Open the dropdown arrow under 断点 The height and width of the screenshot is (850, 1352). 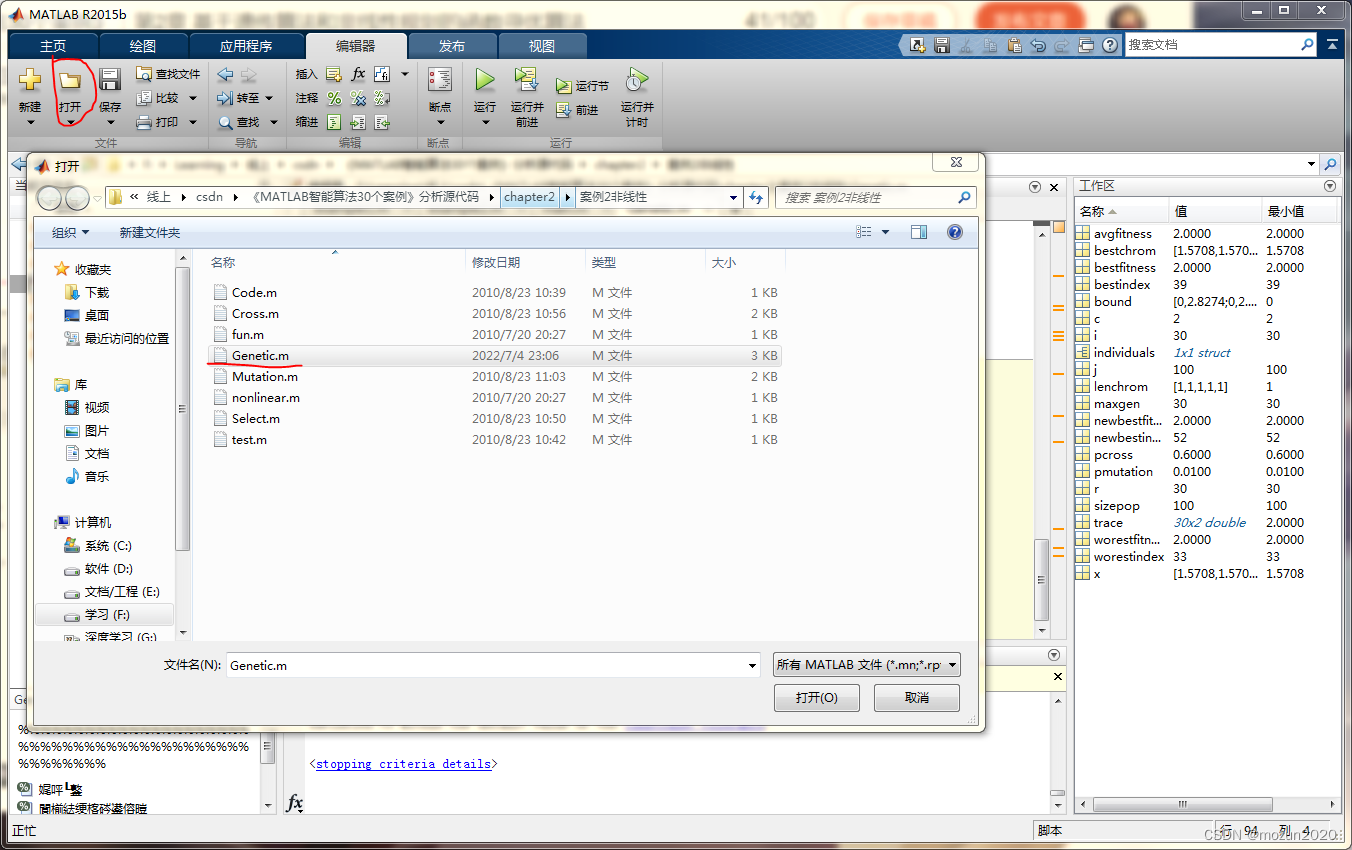point(440,123)
